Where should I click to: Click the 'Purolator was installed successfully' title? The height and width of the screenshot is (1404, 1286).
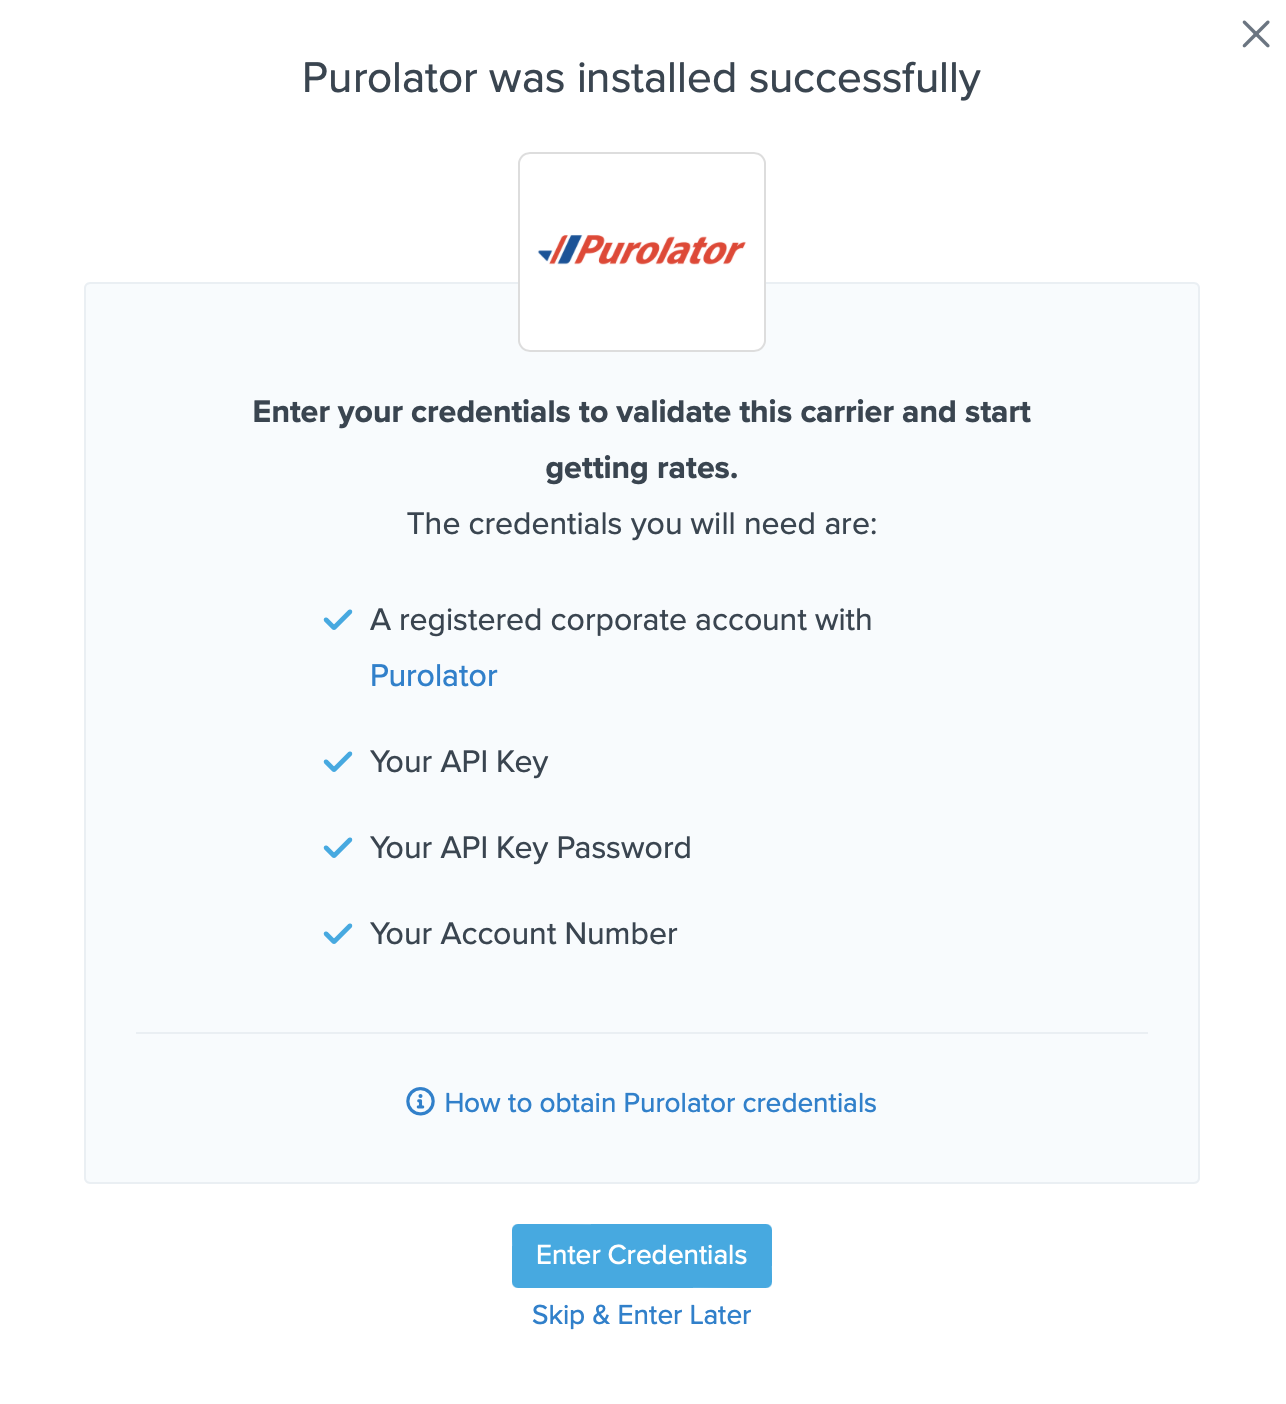tap(641, 78)
